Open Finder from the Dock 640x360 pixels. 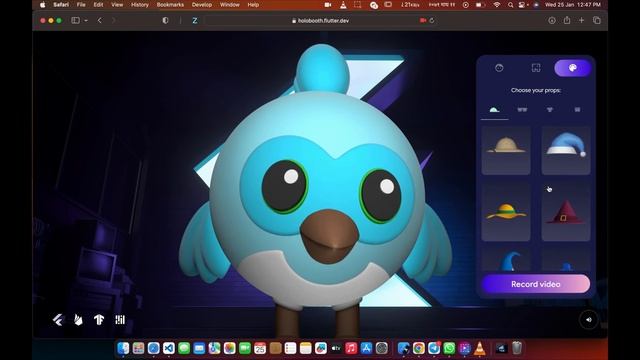tap(123, 348)
